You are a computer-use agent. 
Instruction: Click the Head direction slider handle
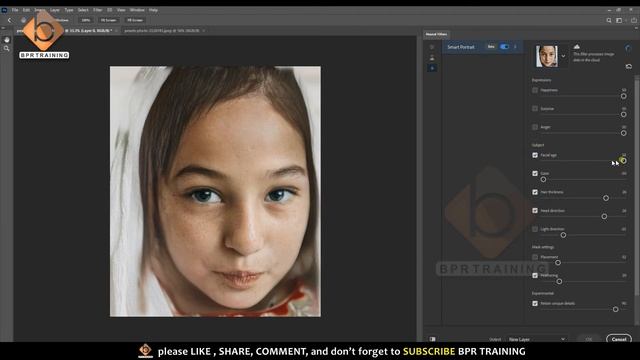[x=604, y=216]
